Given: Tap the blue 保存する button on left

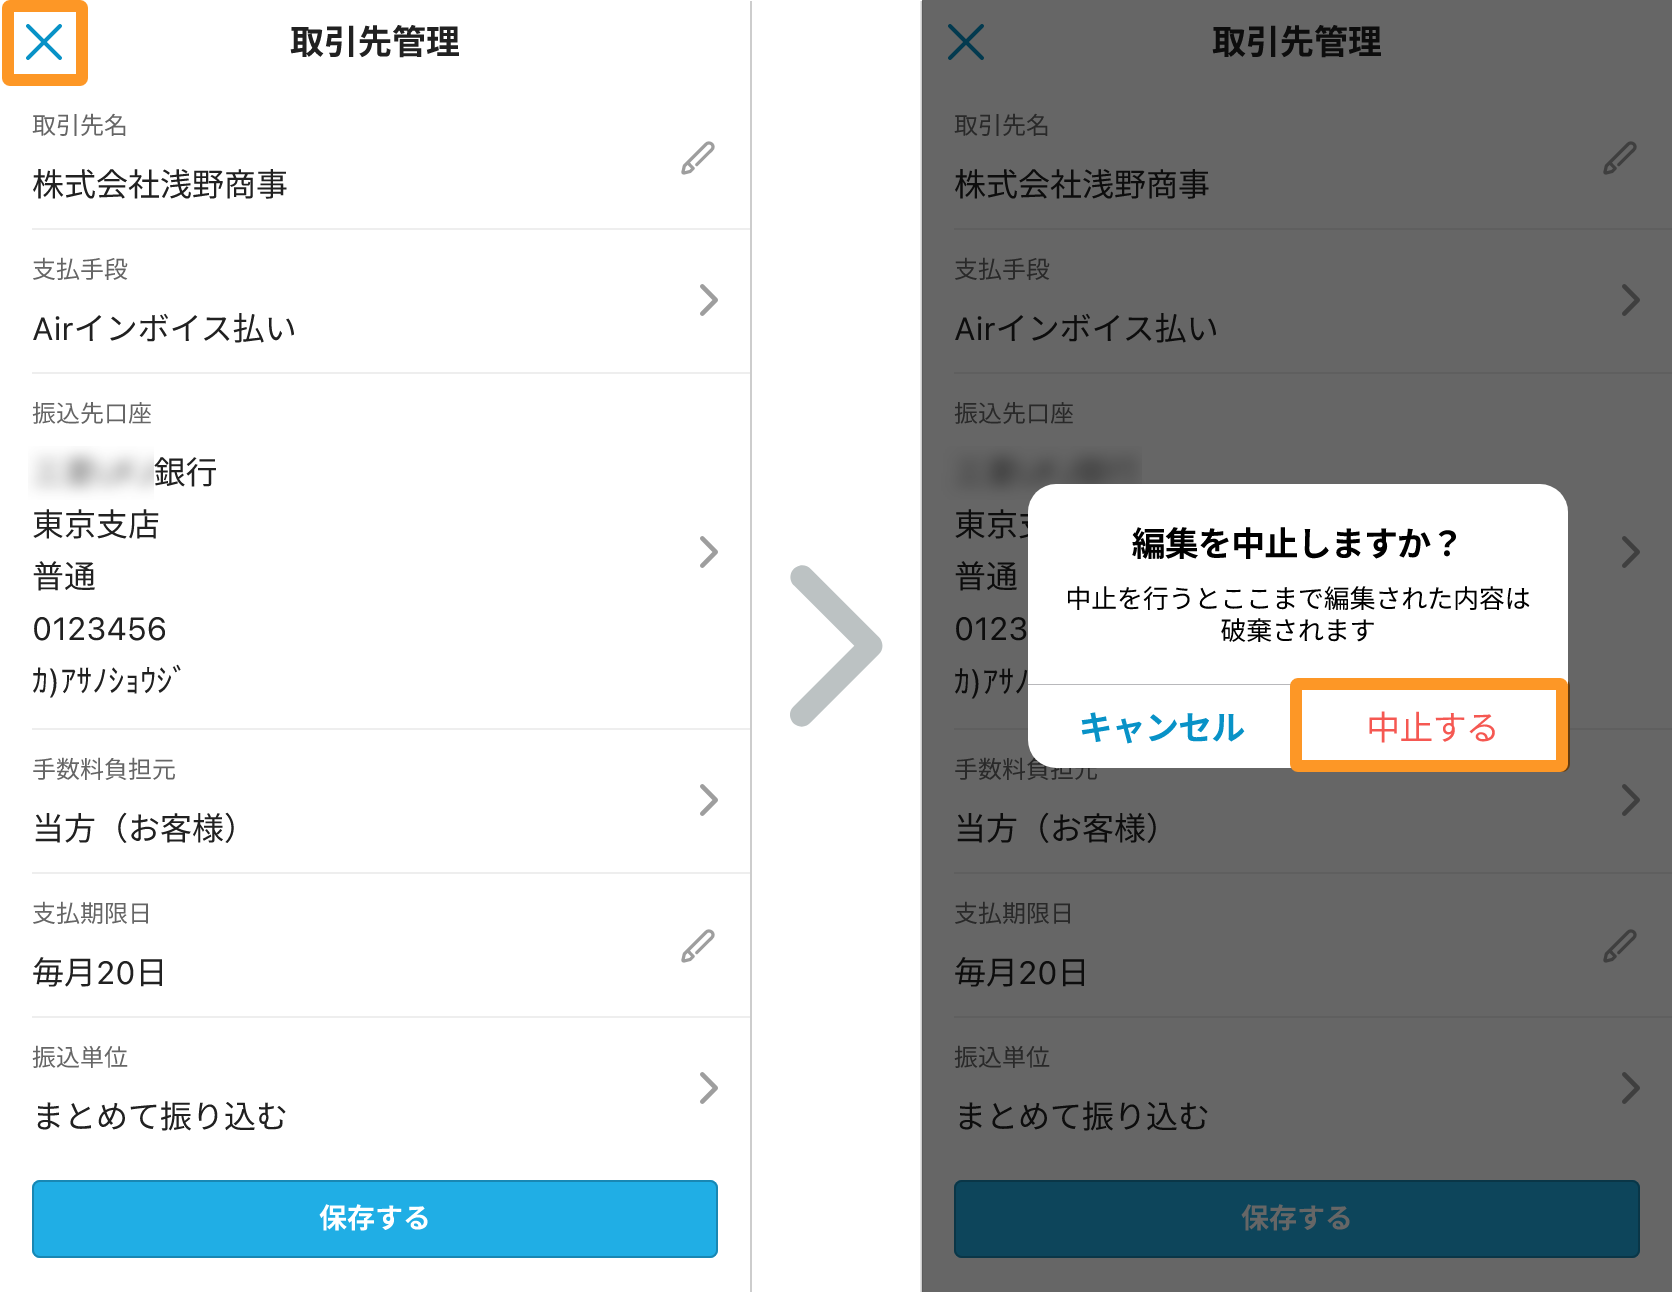Looking at the screenshot, I should pyautogui.click(x=375, y=1218).
